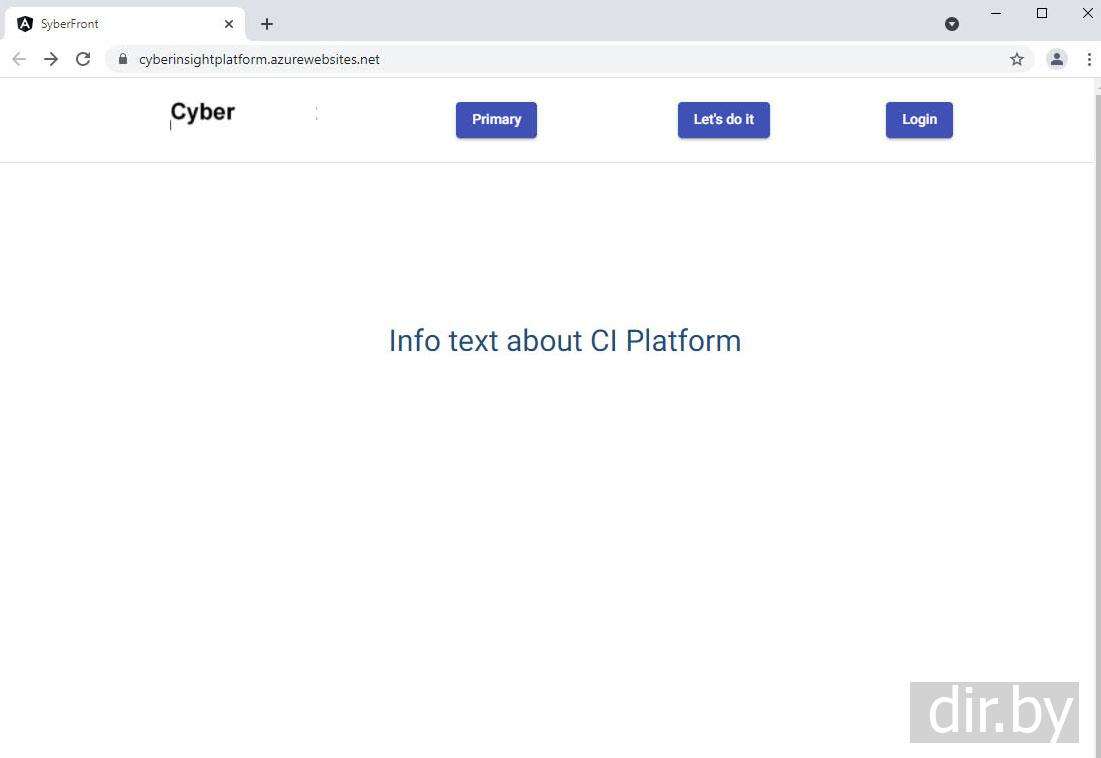1101x758 pixels.
Task: Click the Angular favicon on the tab
Action: (25, 24)
